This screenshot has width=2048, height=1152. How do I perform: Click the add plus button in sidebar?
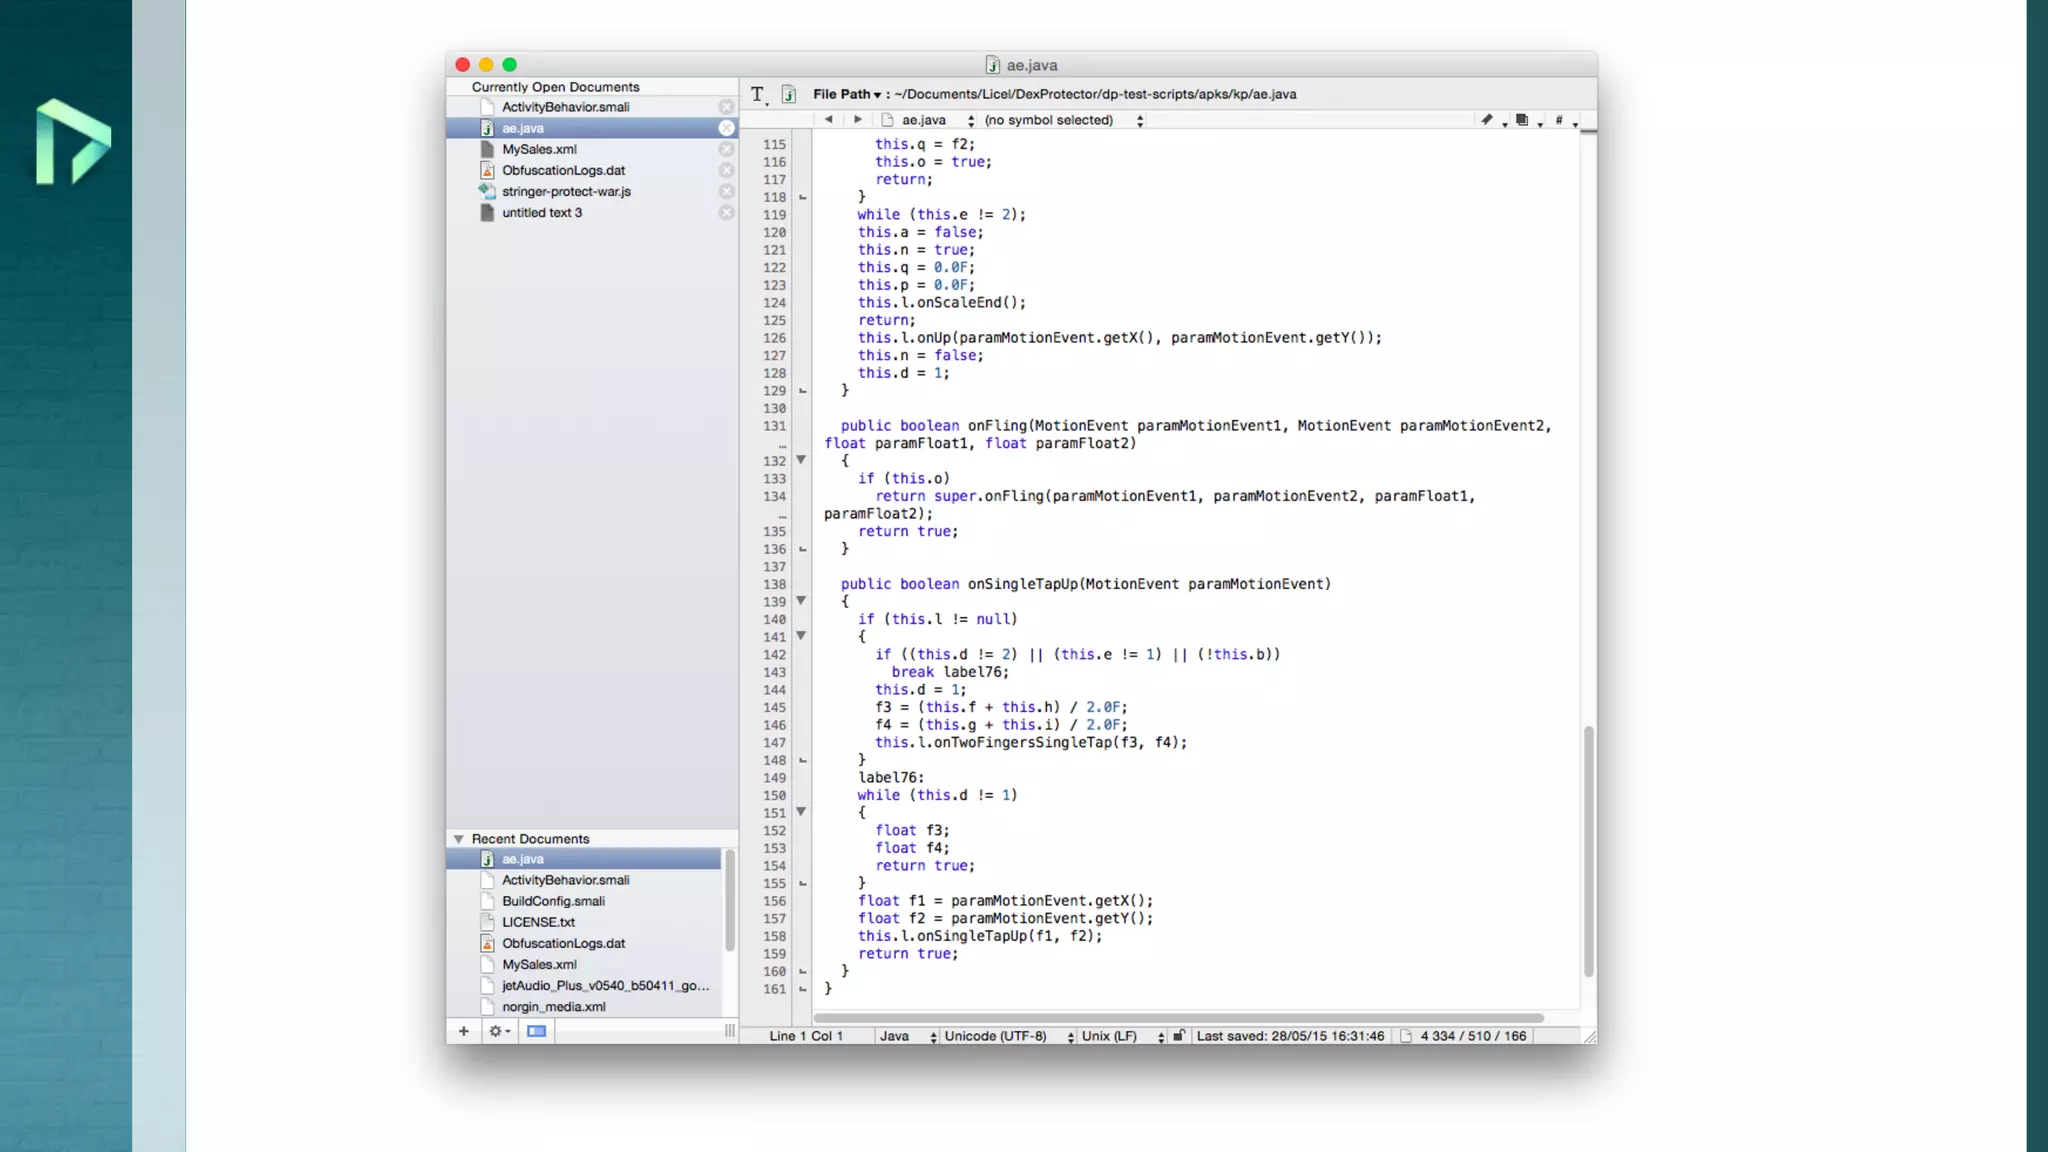(464, 1031)
